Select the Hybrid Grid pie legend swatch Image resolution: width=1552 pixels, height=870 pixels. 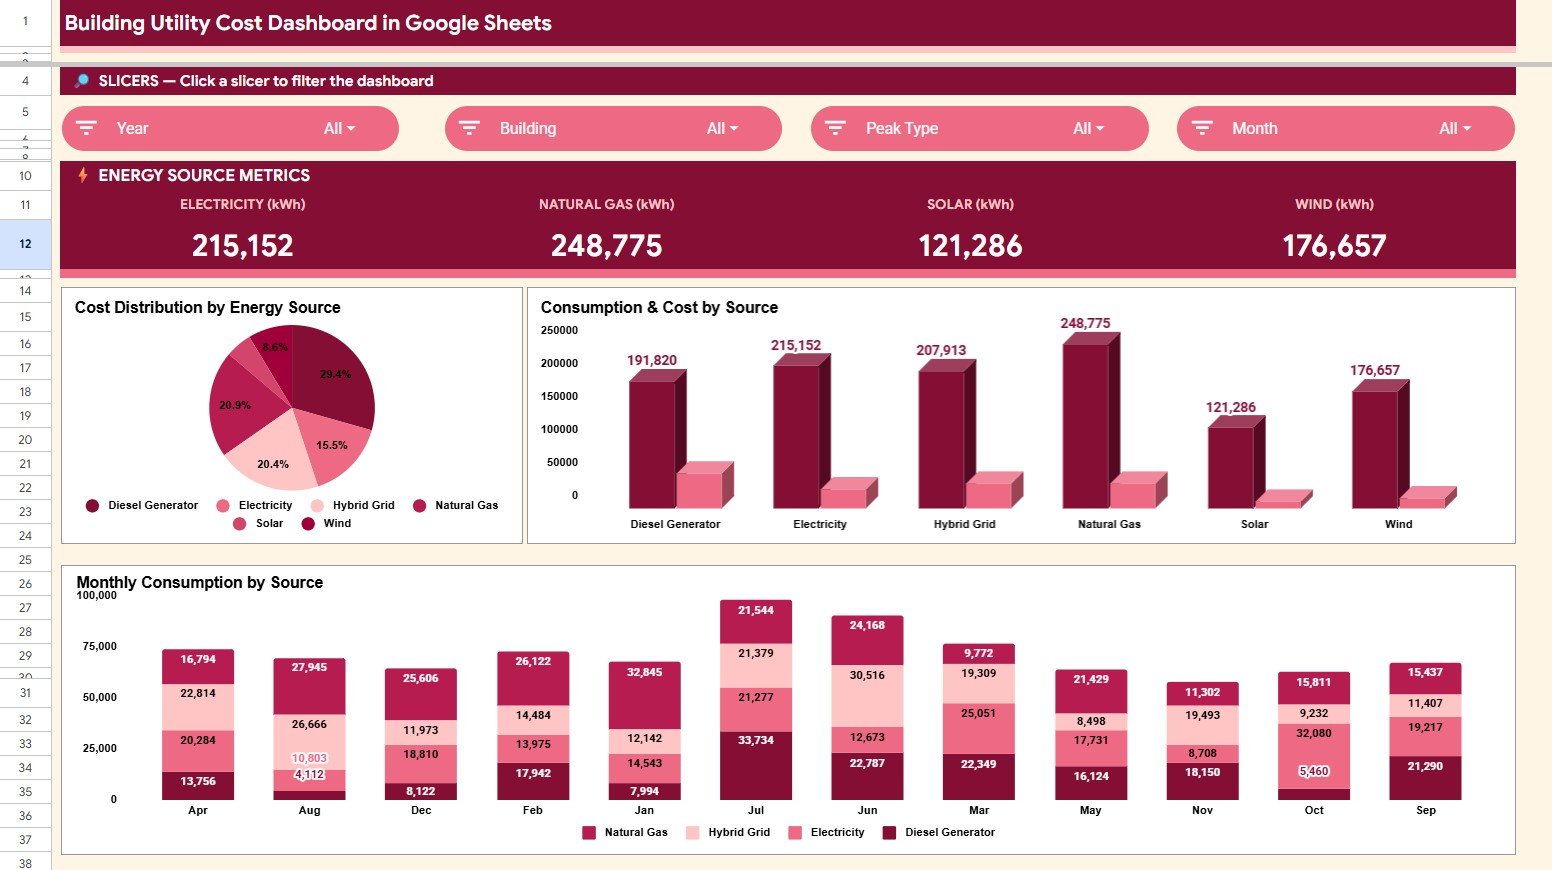click(317, 506)
